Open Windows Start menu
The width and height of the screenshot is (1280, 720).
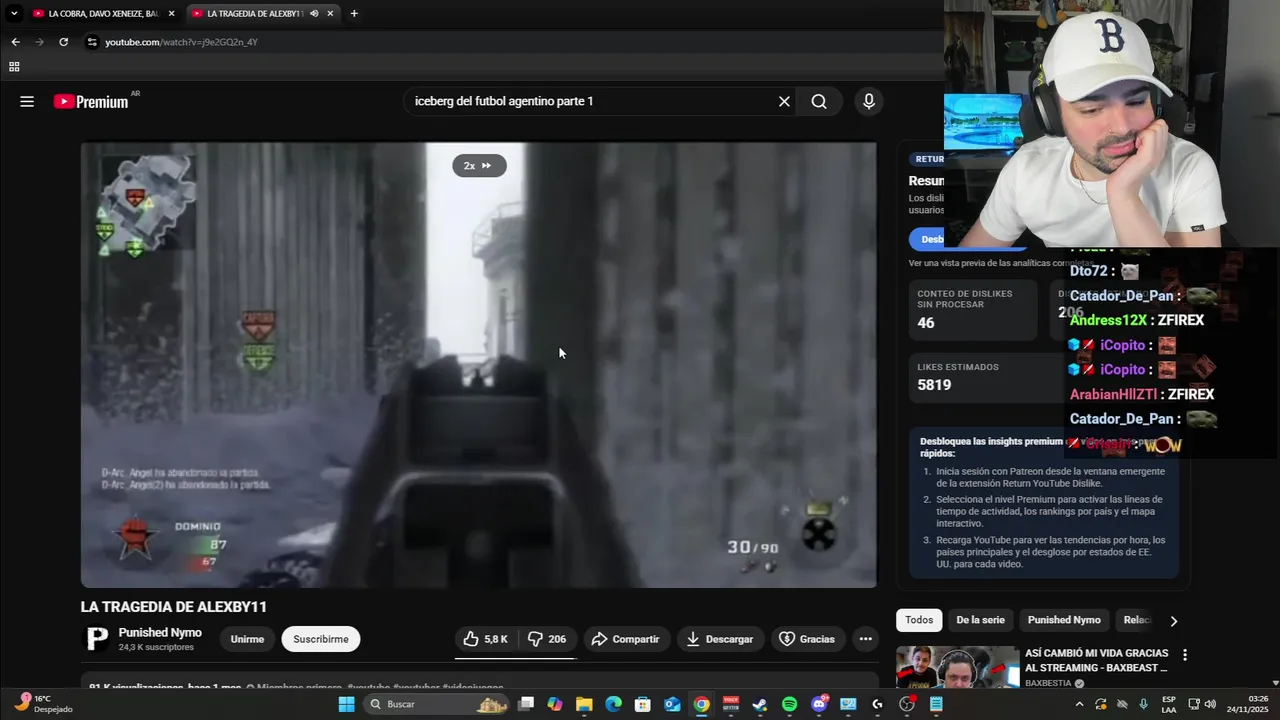point(346,704)
